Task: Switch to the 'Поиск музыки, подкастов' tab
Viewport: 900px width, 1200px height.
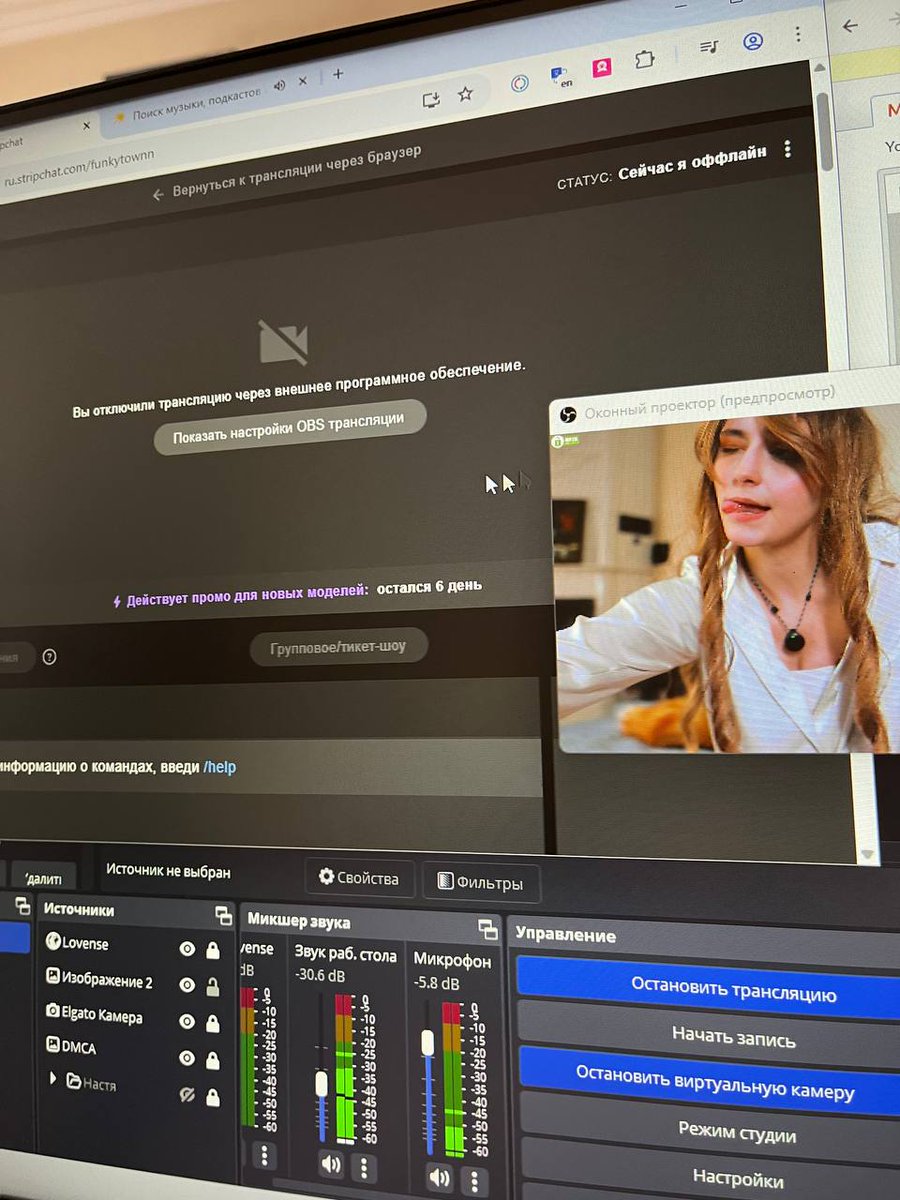Action: point(196,103)
